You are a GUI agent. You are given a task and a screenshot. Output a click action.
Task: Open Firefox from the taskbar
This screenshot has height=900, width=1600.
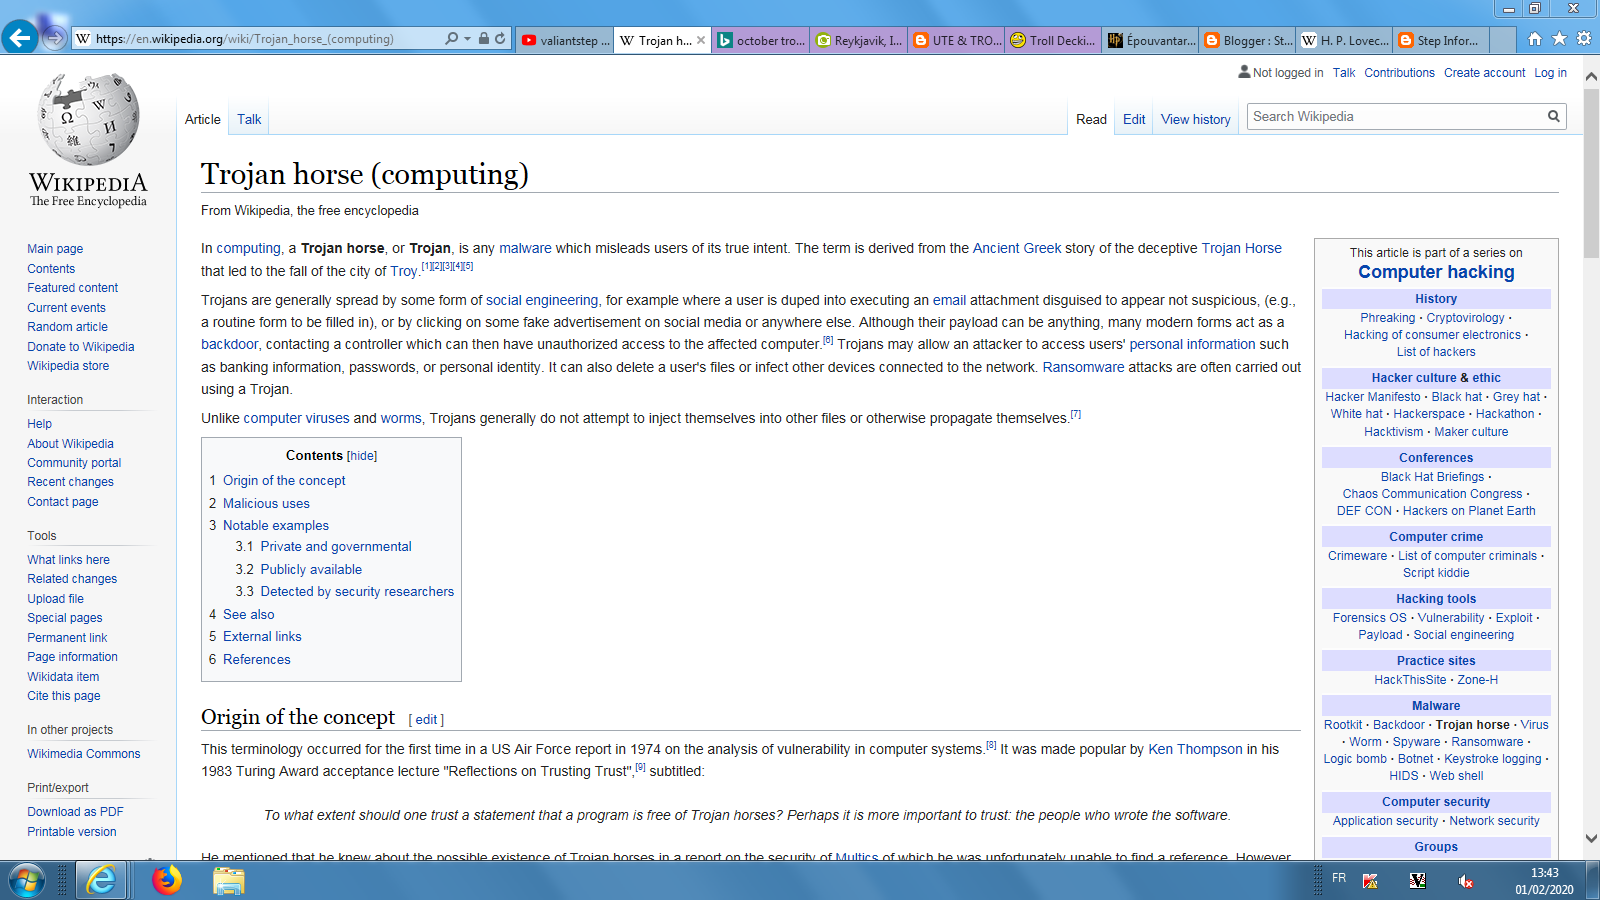click(167, 880)
